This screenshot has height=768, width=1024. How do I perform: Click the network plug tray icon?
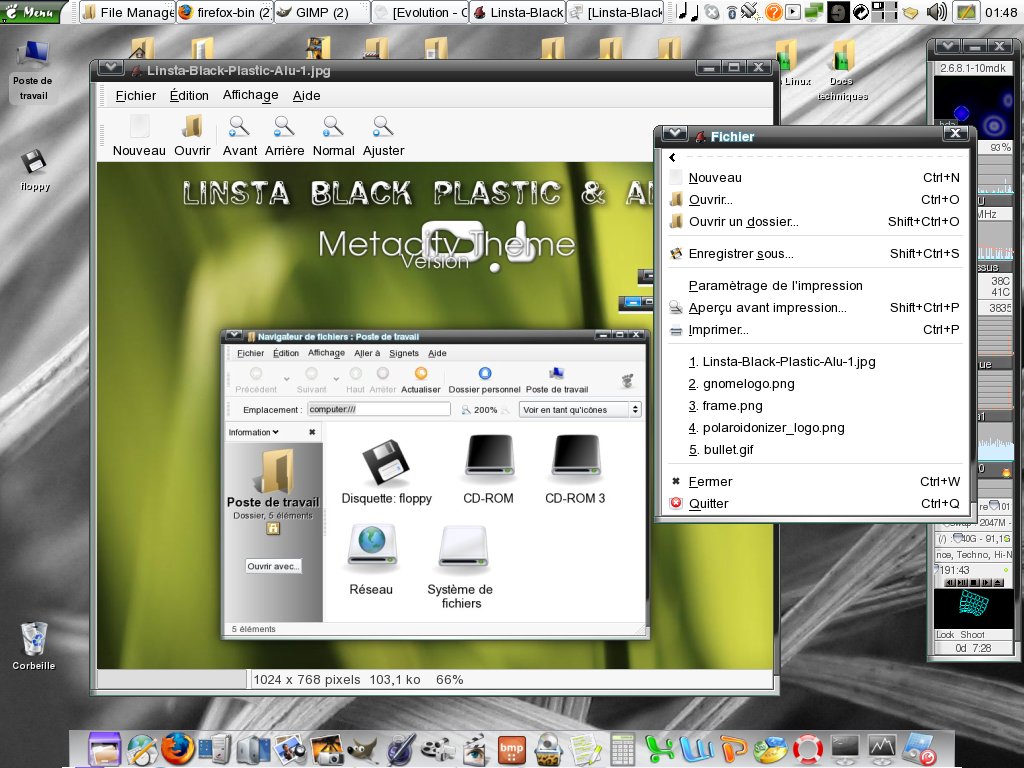(x=749, y=11)
